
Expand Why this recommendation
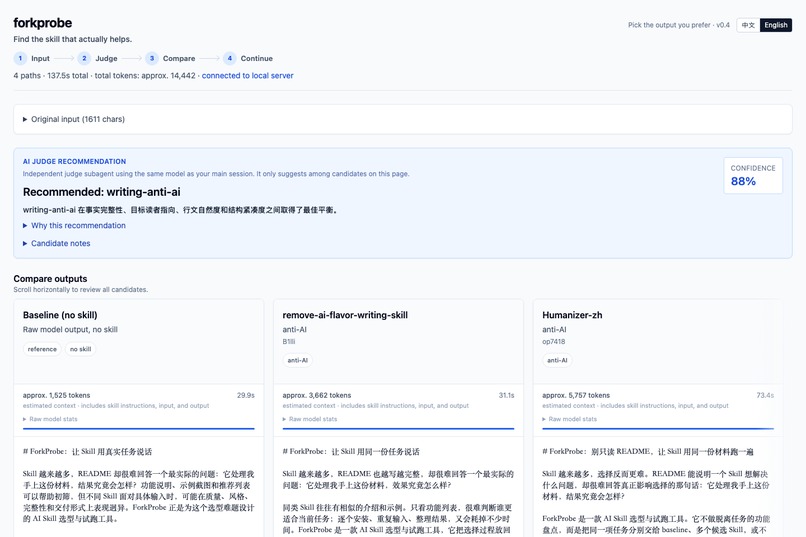74,226
